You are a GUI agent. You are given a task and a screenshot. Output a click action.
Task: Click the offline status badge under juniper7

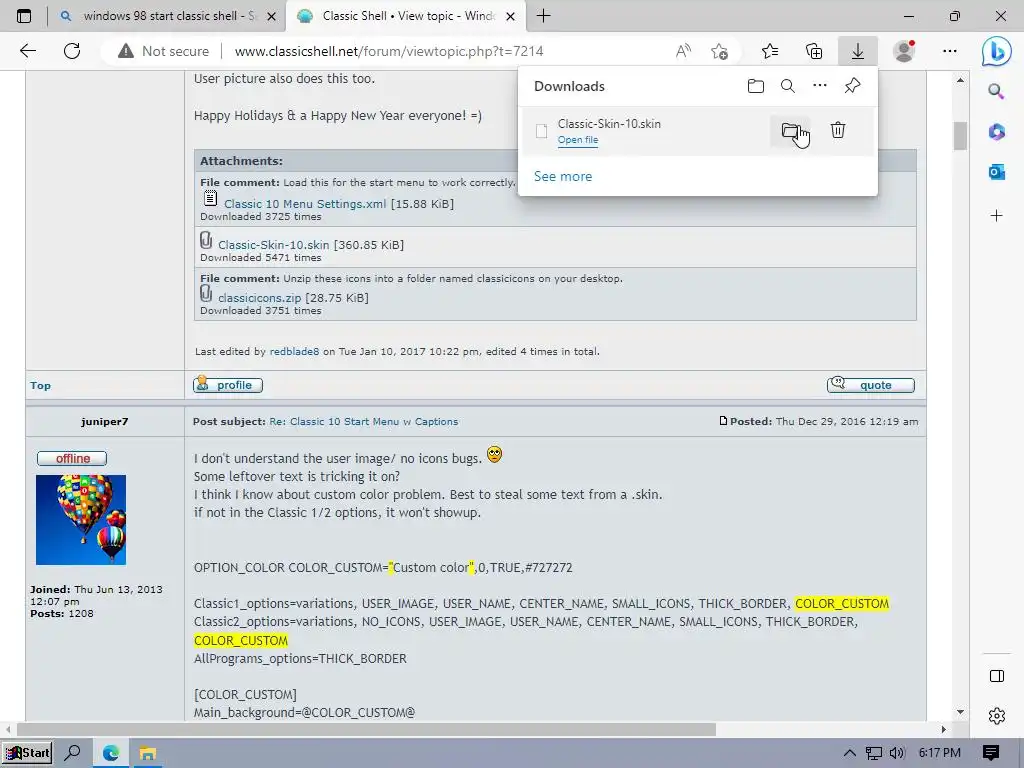(x=72, y=458)
